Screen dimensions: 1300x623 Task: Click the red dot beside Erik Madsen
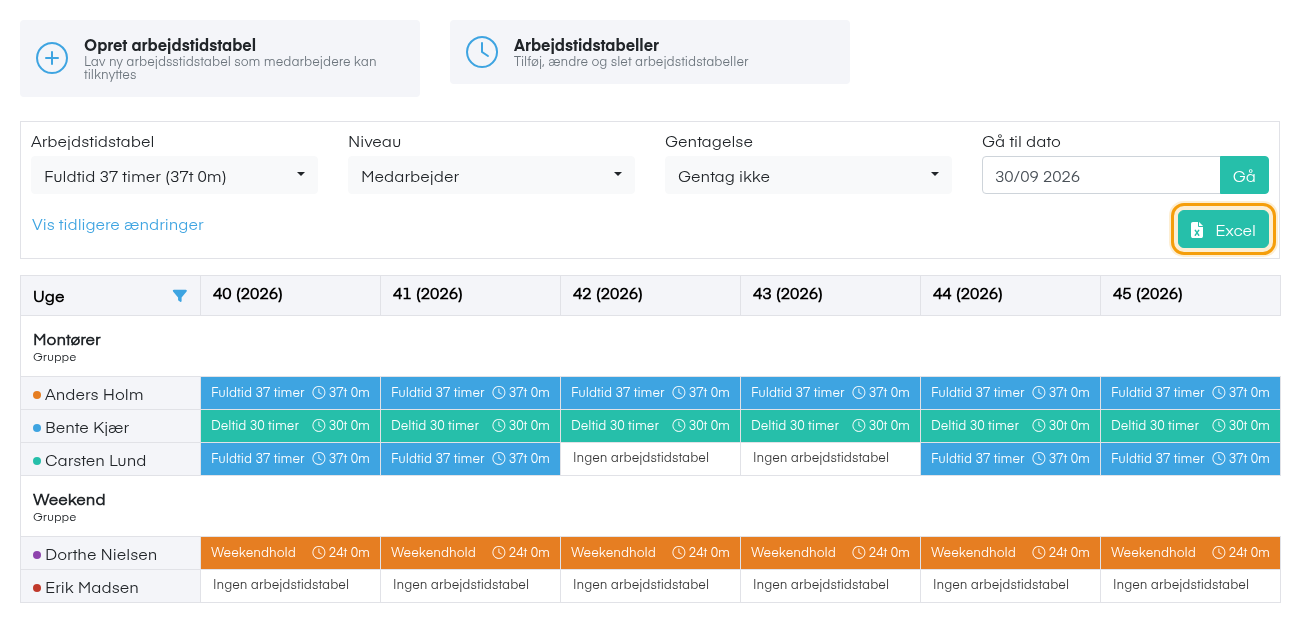(x=37, y=587)
